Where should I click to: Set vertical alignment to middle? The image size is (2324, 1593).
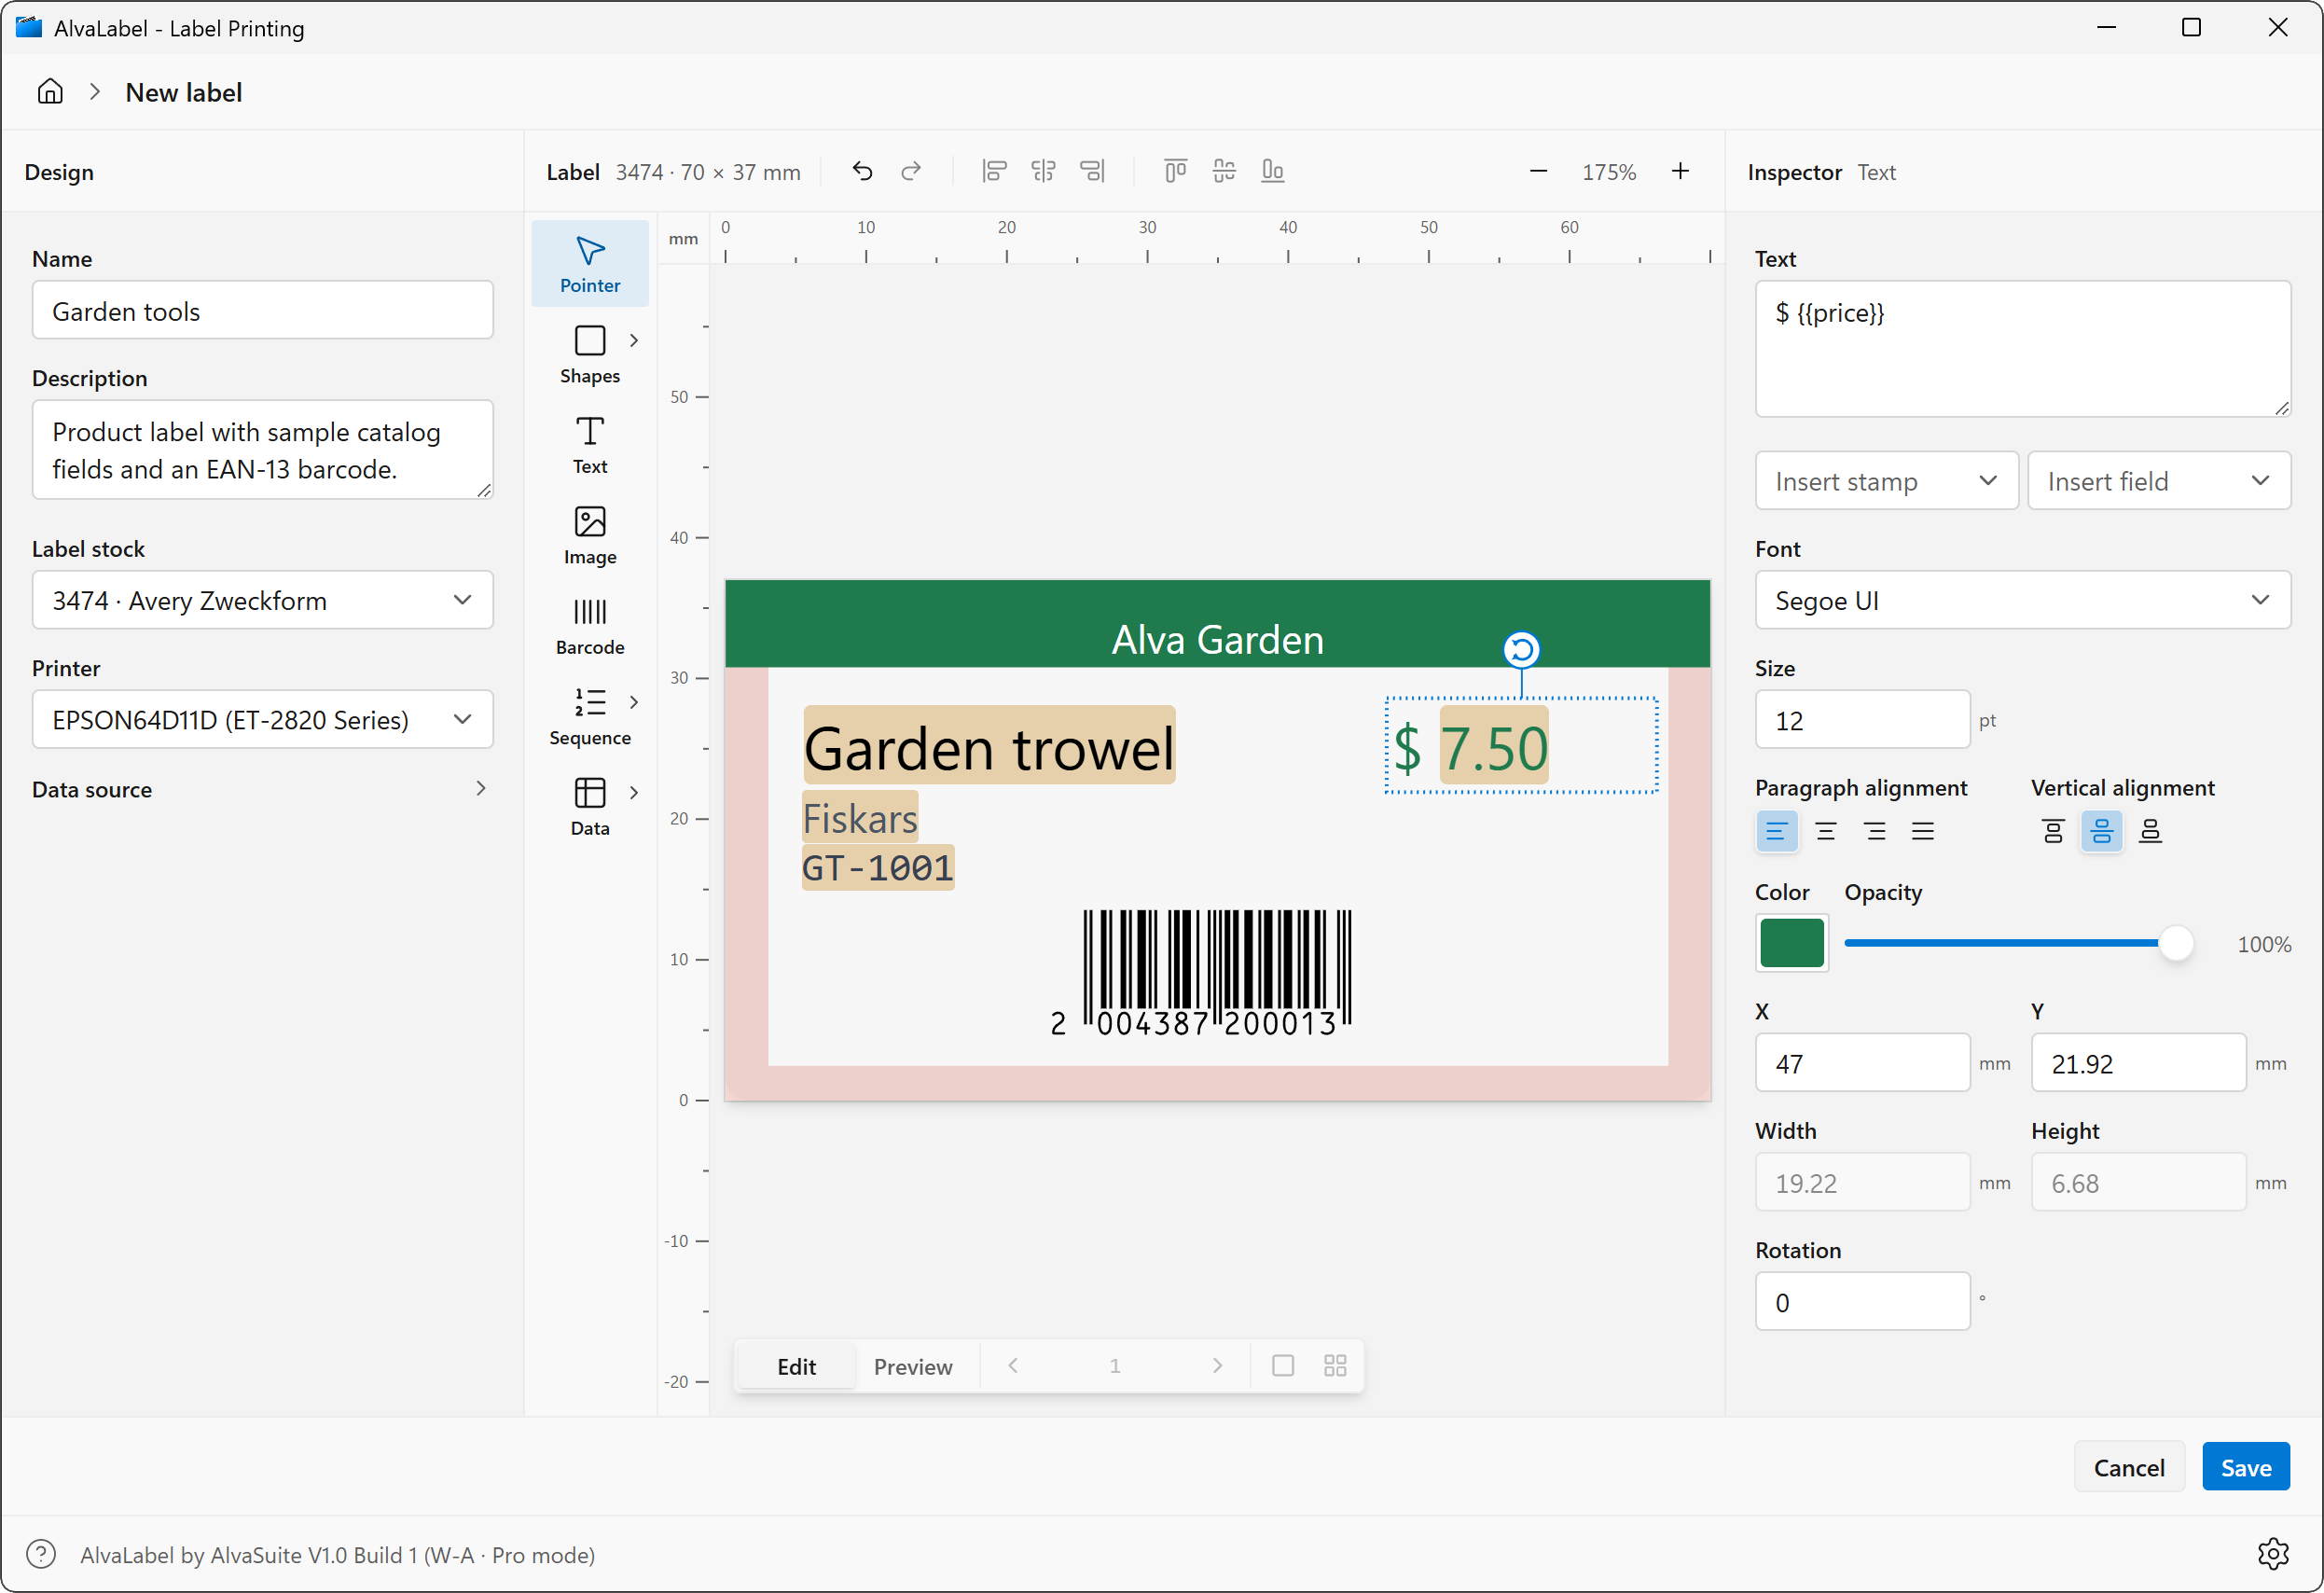(2102, 831)
